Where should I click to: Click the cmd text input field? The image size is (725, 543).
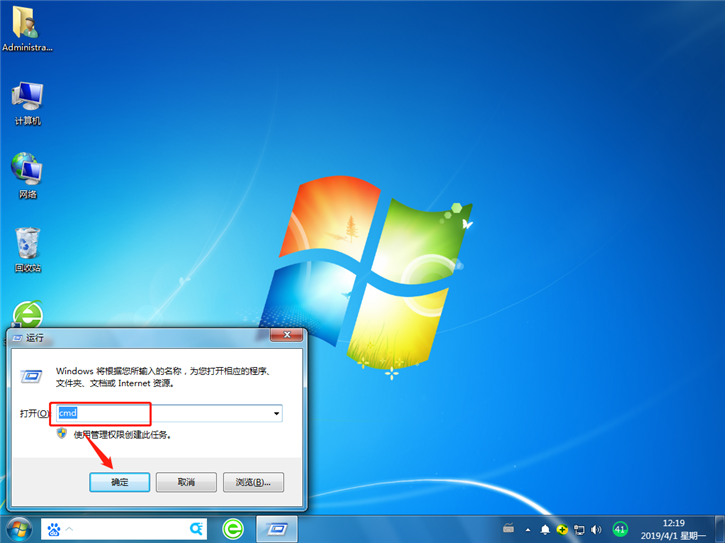[165, 413]
